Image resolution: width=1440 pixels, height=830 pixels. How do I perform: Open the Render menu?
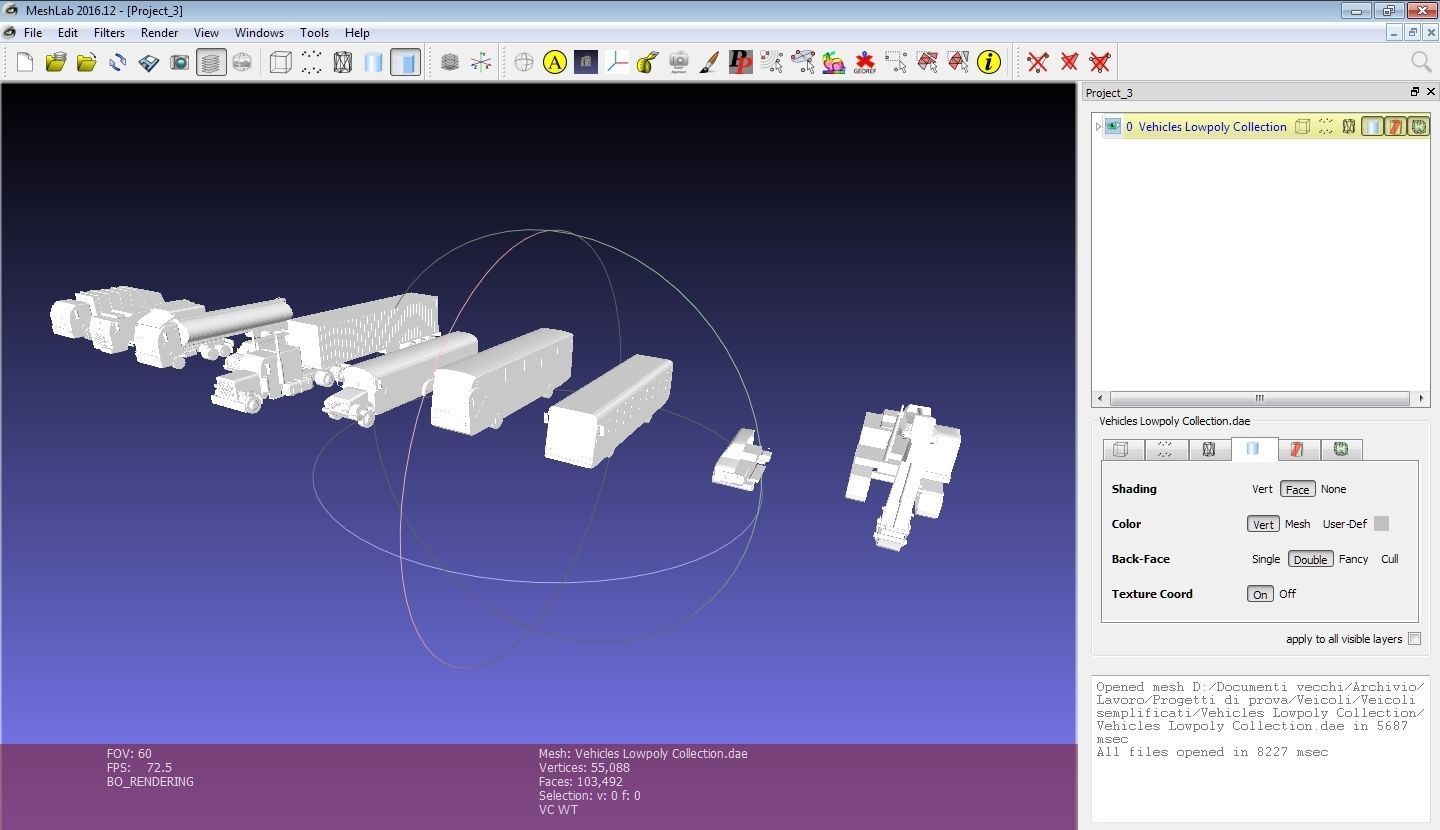tap(159, 32)
